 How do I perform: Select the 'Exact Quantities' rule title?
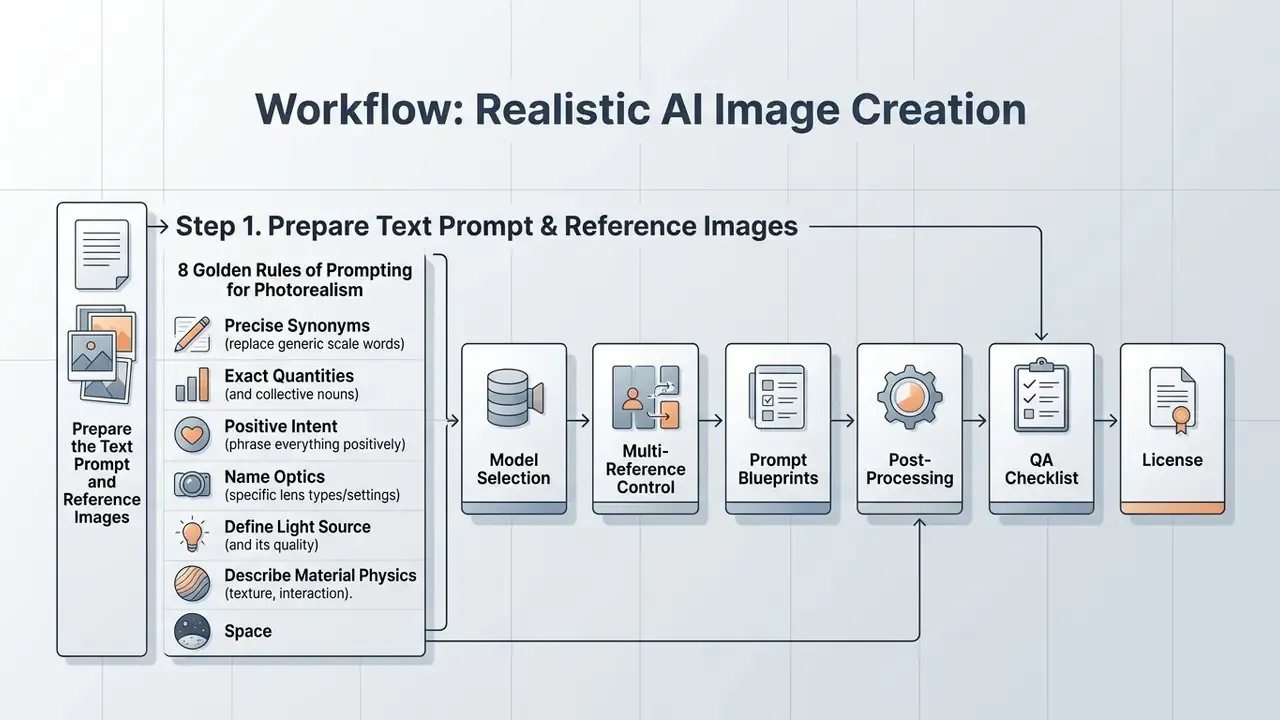[x=289, y=376]
